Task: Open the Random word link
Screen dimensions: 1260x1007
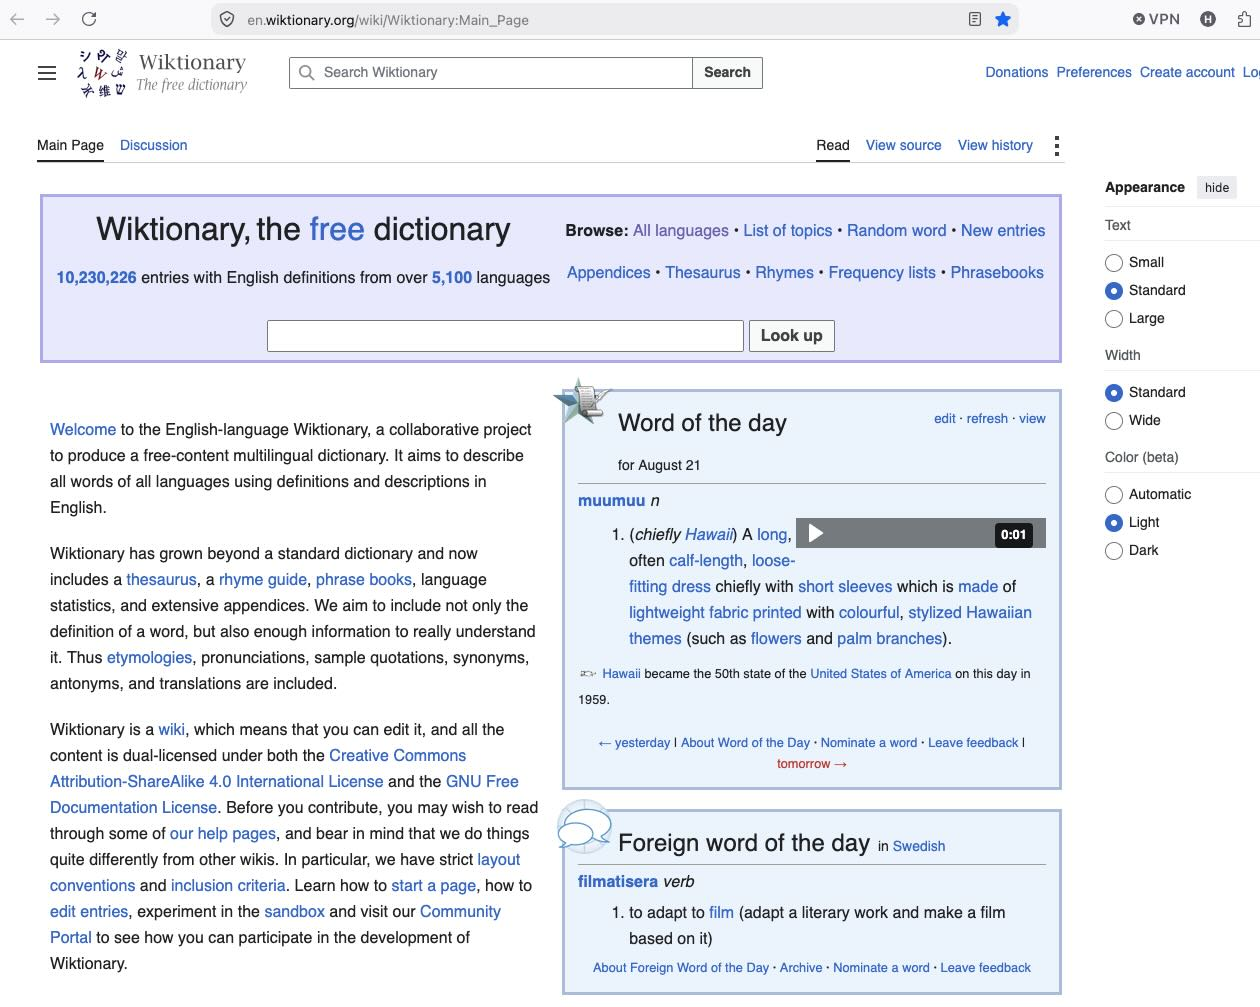Action: pos(896,230)
